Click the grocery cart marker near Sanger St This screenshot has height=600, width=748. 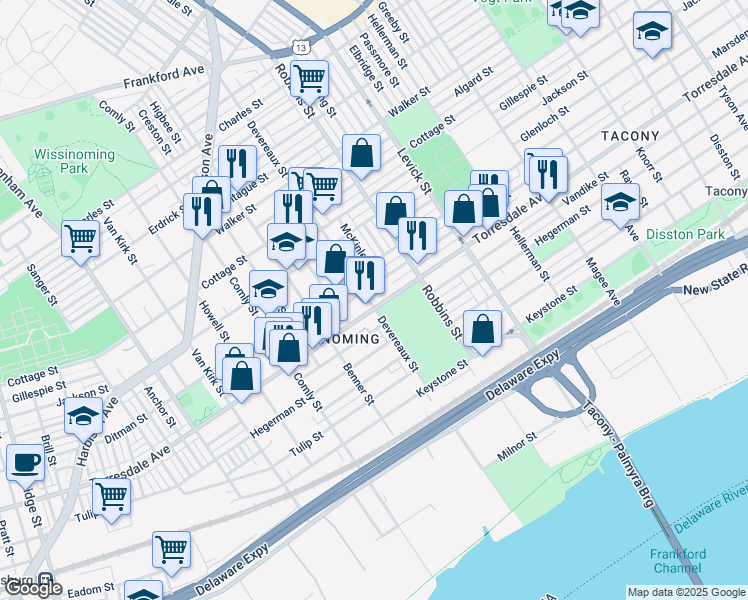(81, 239)
